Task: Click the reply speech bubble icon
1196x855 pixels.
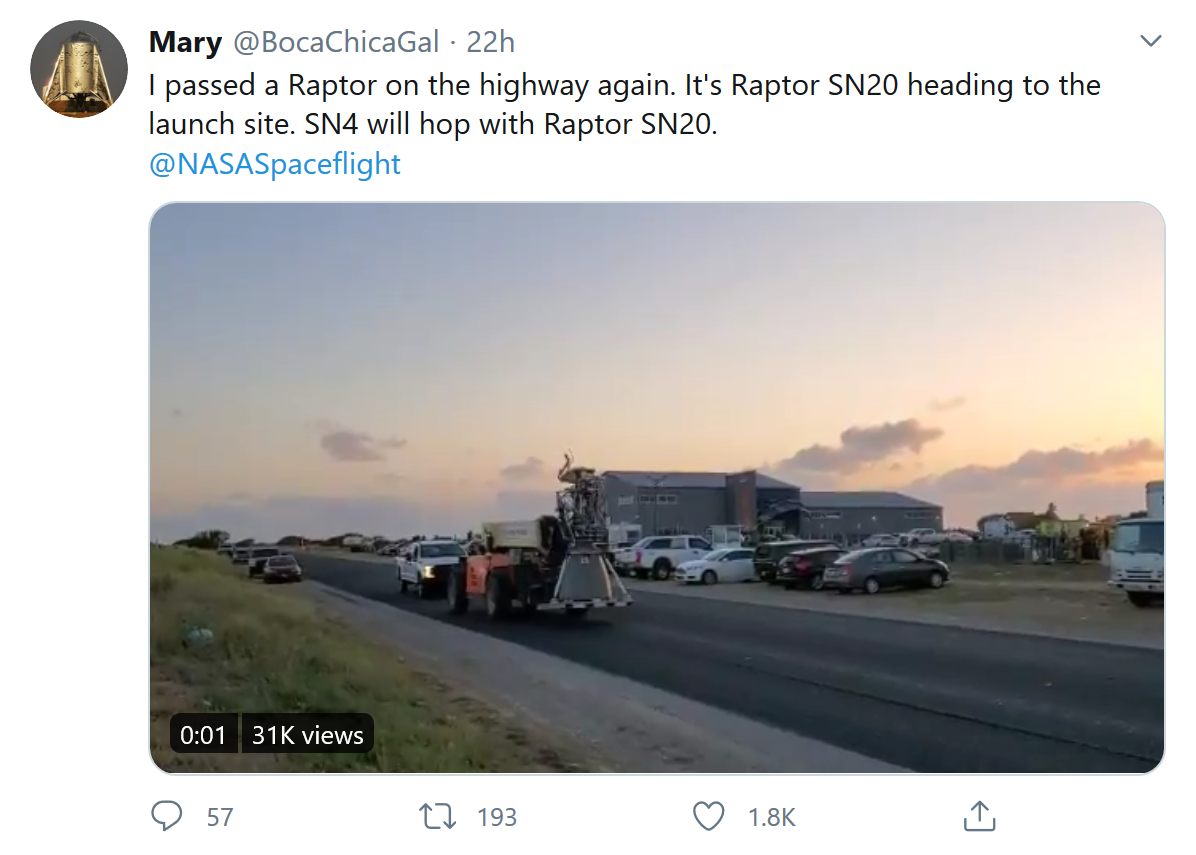Action: [166, 816]
